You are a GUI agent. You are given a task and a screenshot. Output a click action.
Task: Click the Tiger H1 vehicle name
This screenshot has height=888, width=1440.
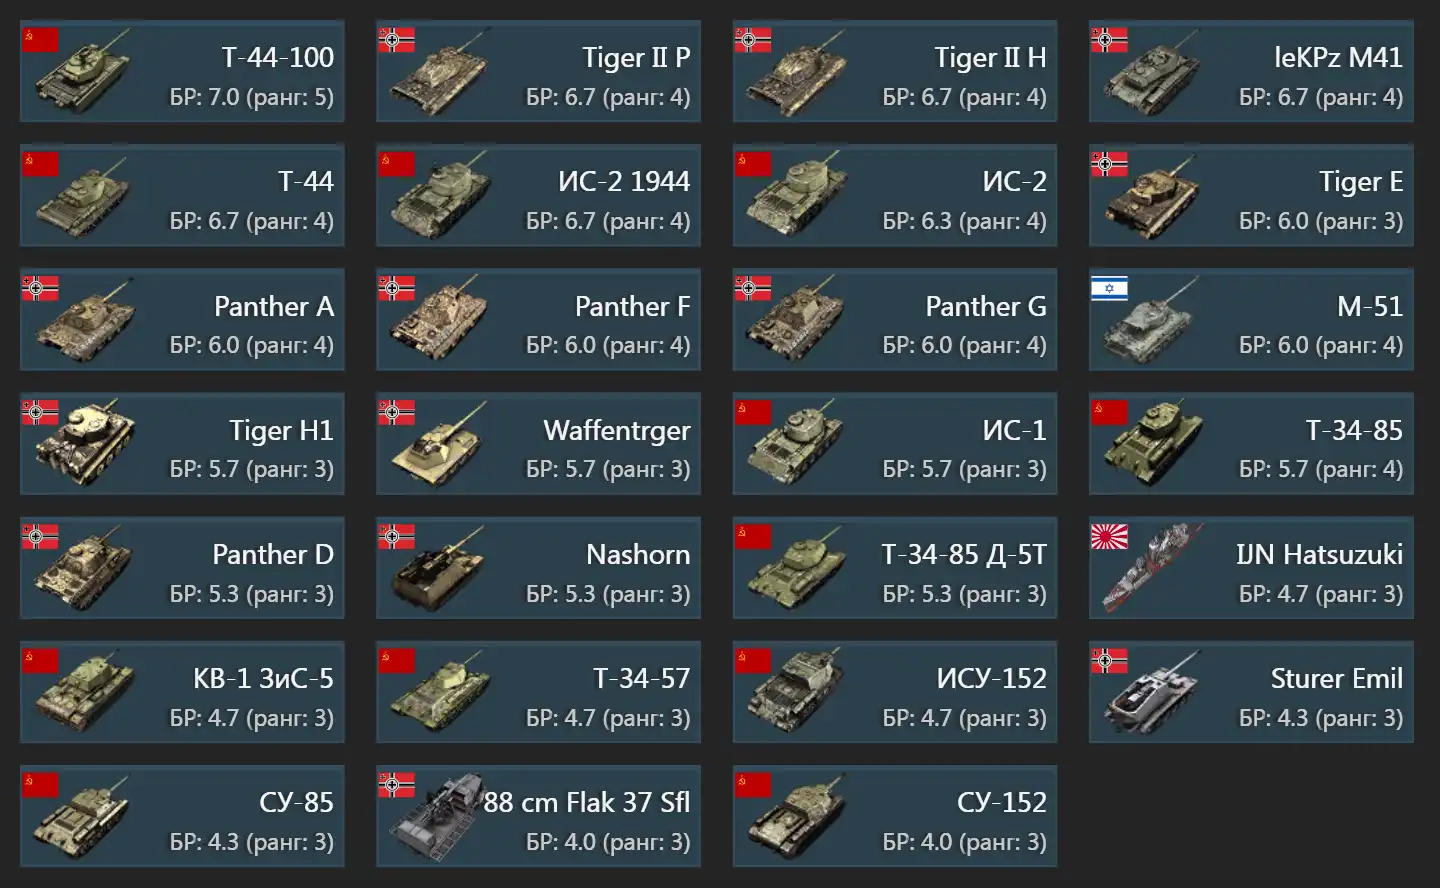tap(281, 430)
